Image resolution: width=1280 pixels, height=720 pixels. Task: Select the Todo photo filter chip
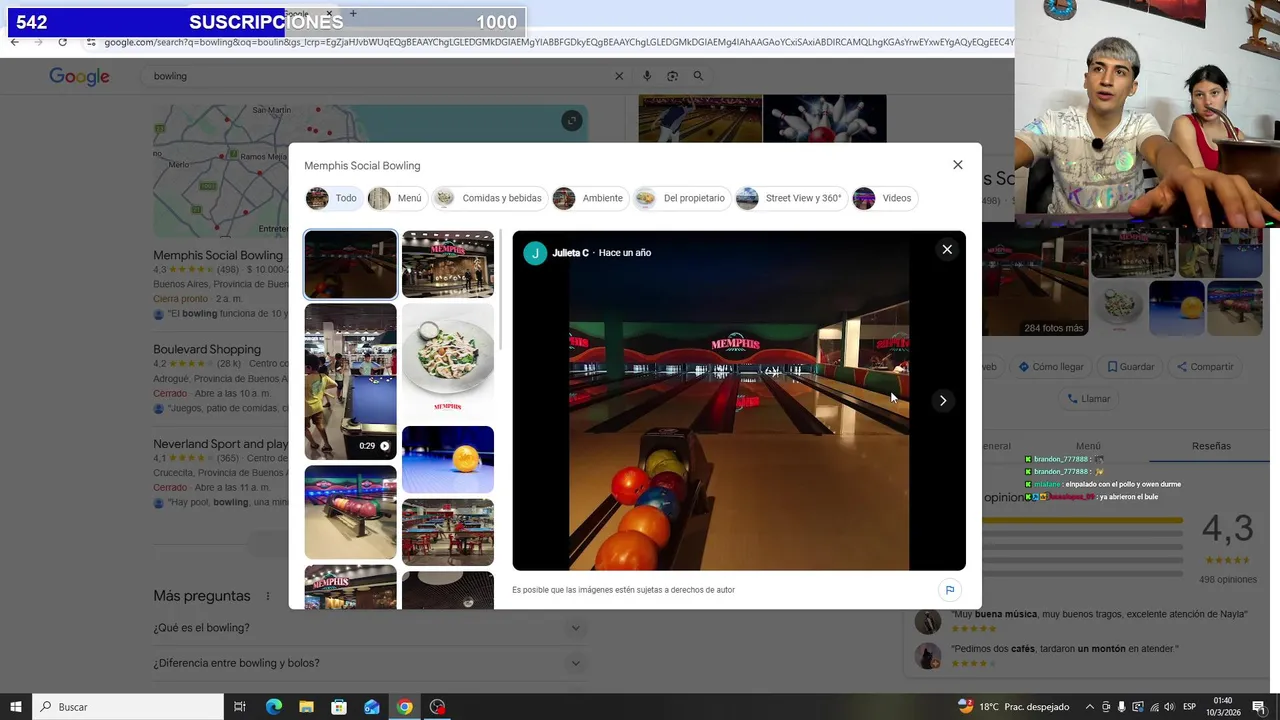point(332,198)
